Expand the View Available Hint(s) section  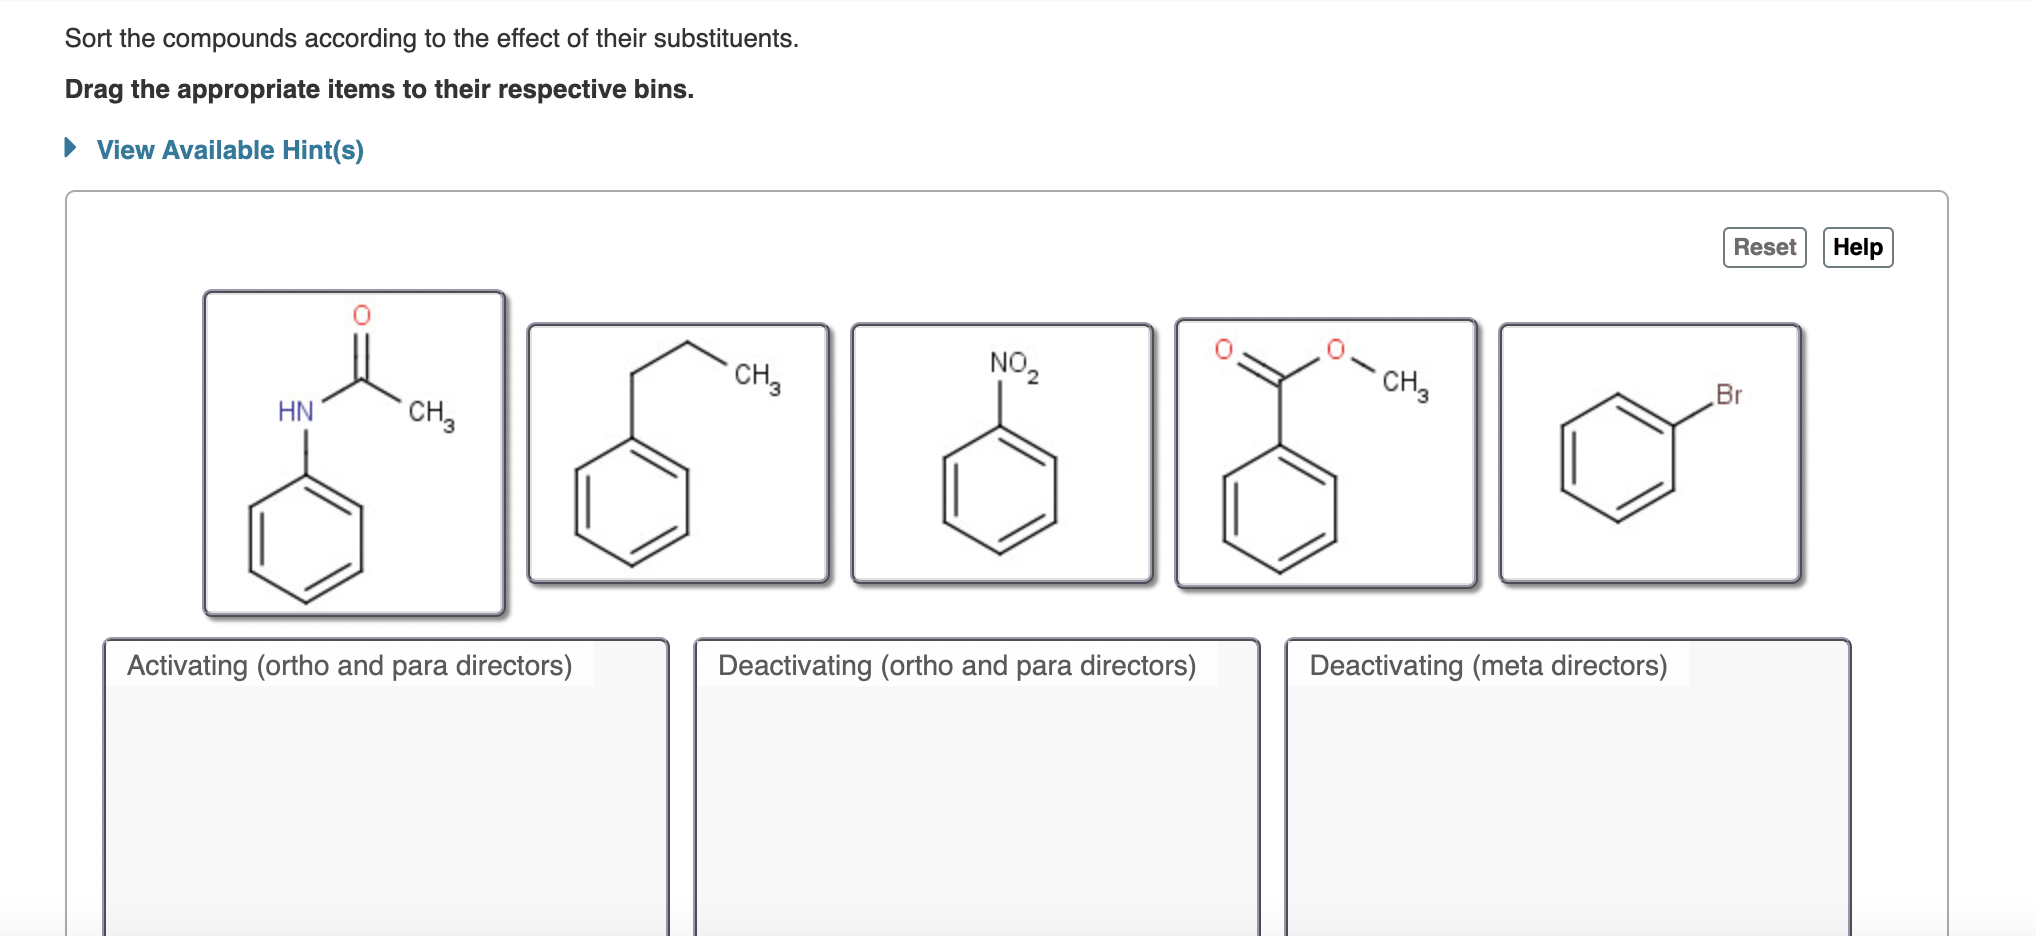[x=228, y=150]
